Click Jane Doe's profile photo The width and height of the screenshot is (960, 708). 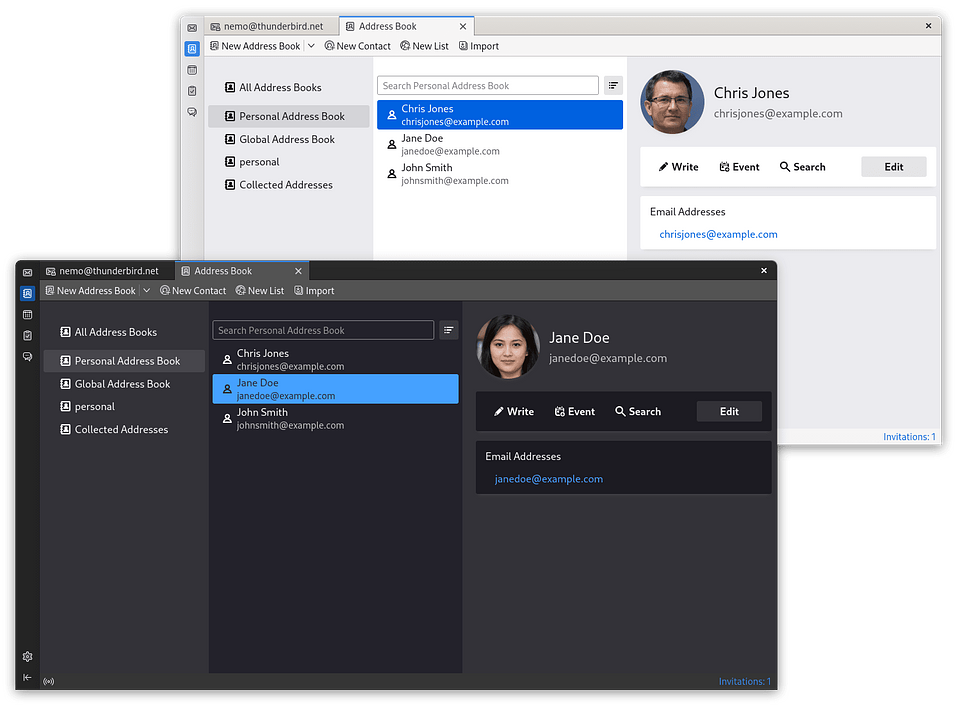[508, 347]
